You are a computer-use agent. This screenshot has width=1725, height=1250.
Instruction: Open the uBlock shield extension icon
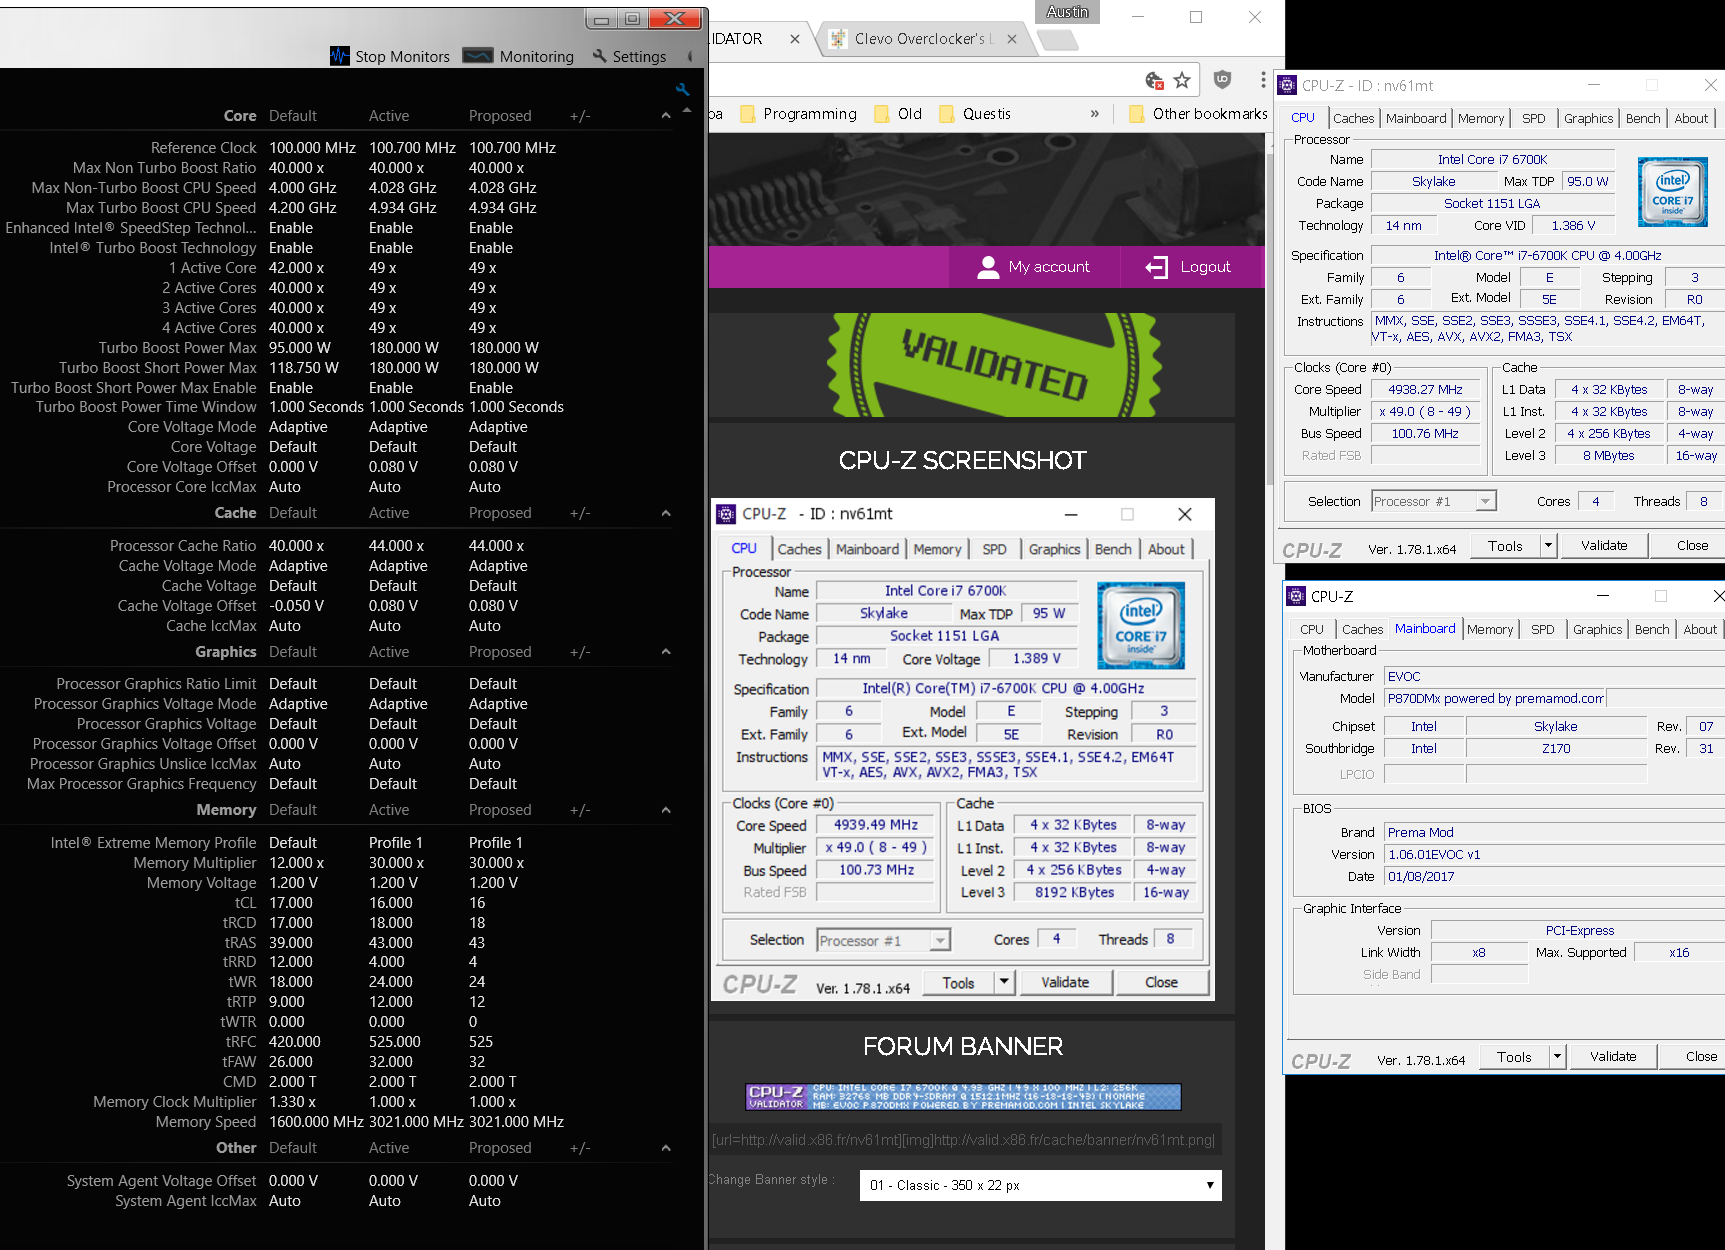tap(1222, 80)
